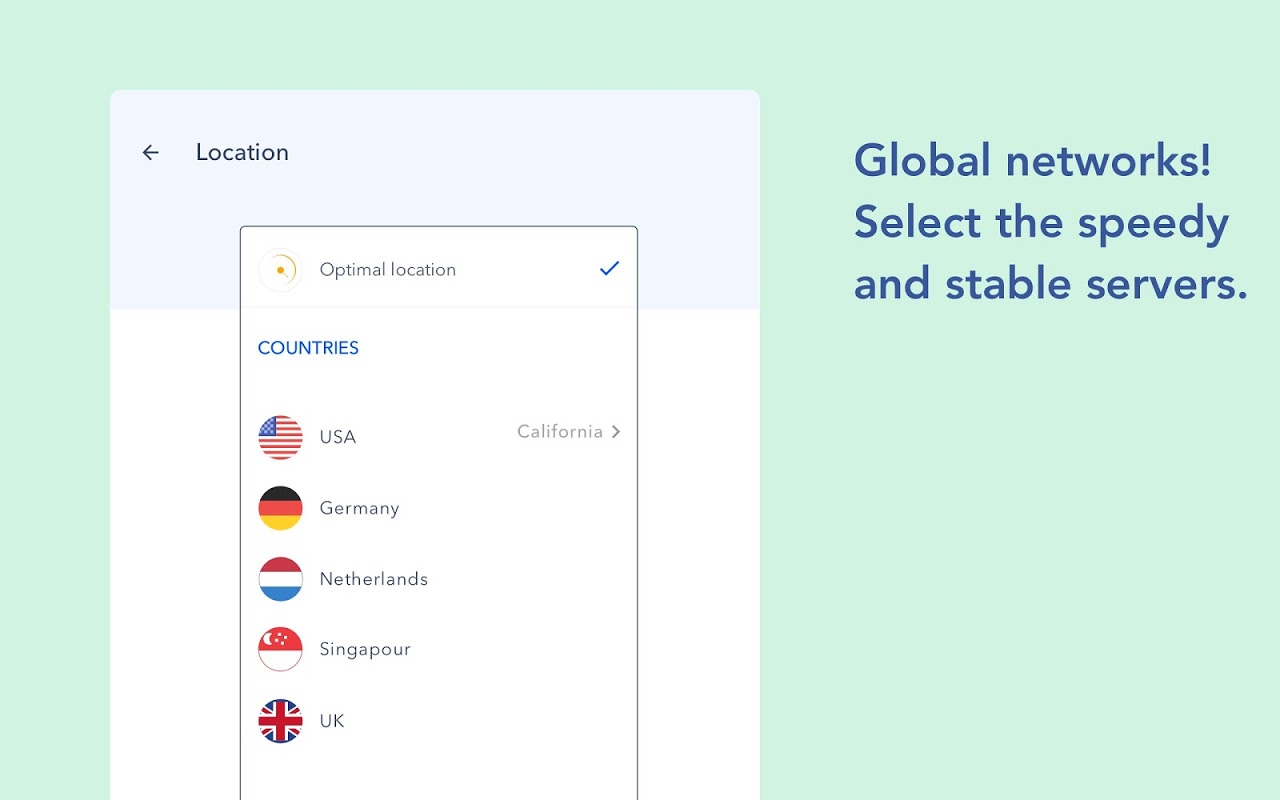Click the UK flag icon
Image resolution: width=1280 pixels, height=800 pixels.
[x=280, y=721]
